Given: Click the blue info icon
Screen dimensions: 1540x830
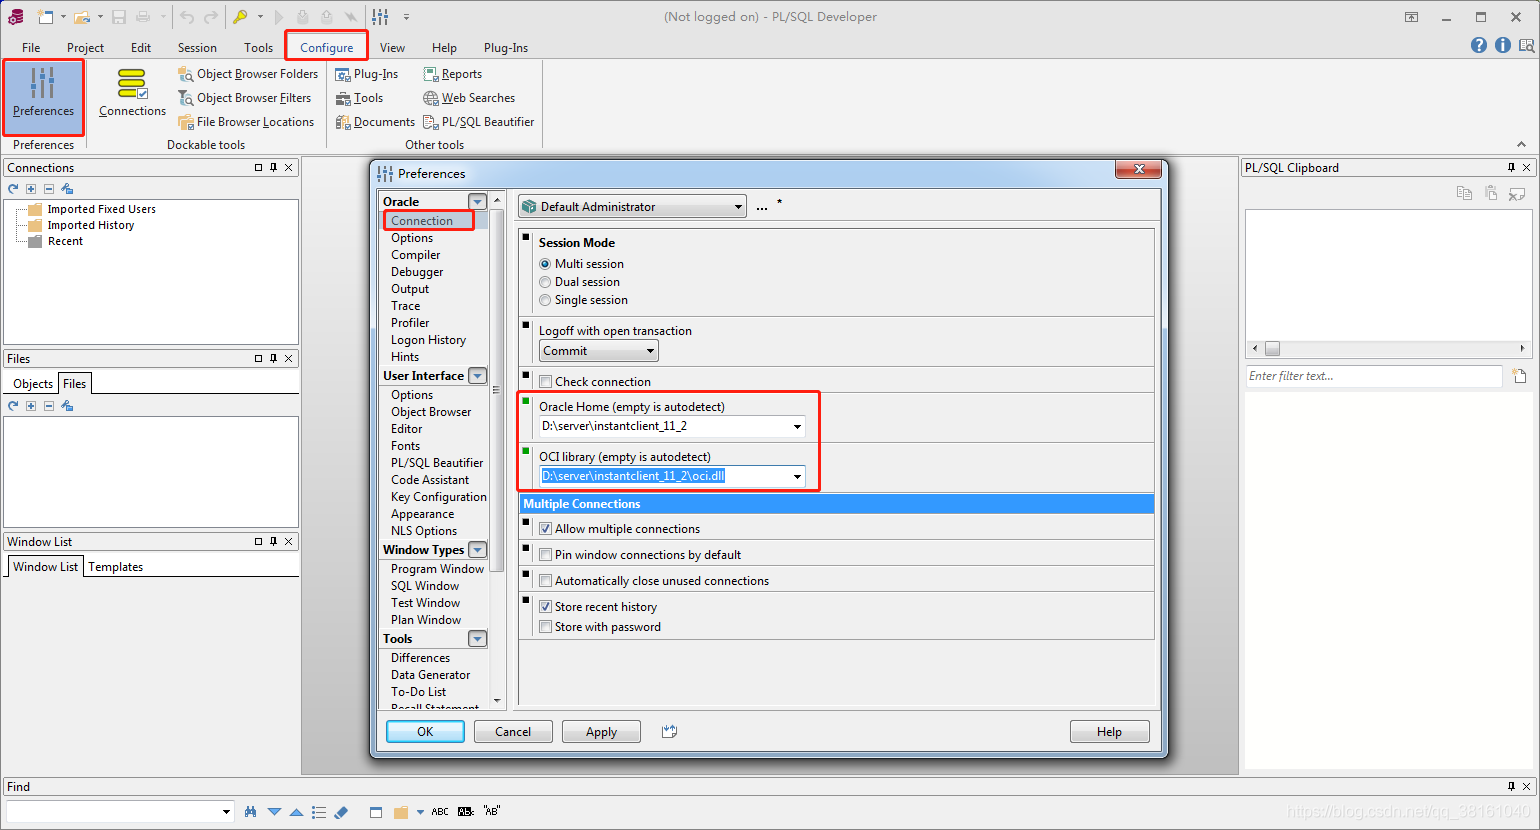Looking at the screenshot, I should [1503, 45].
